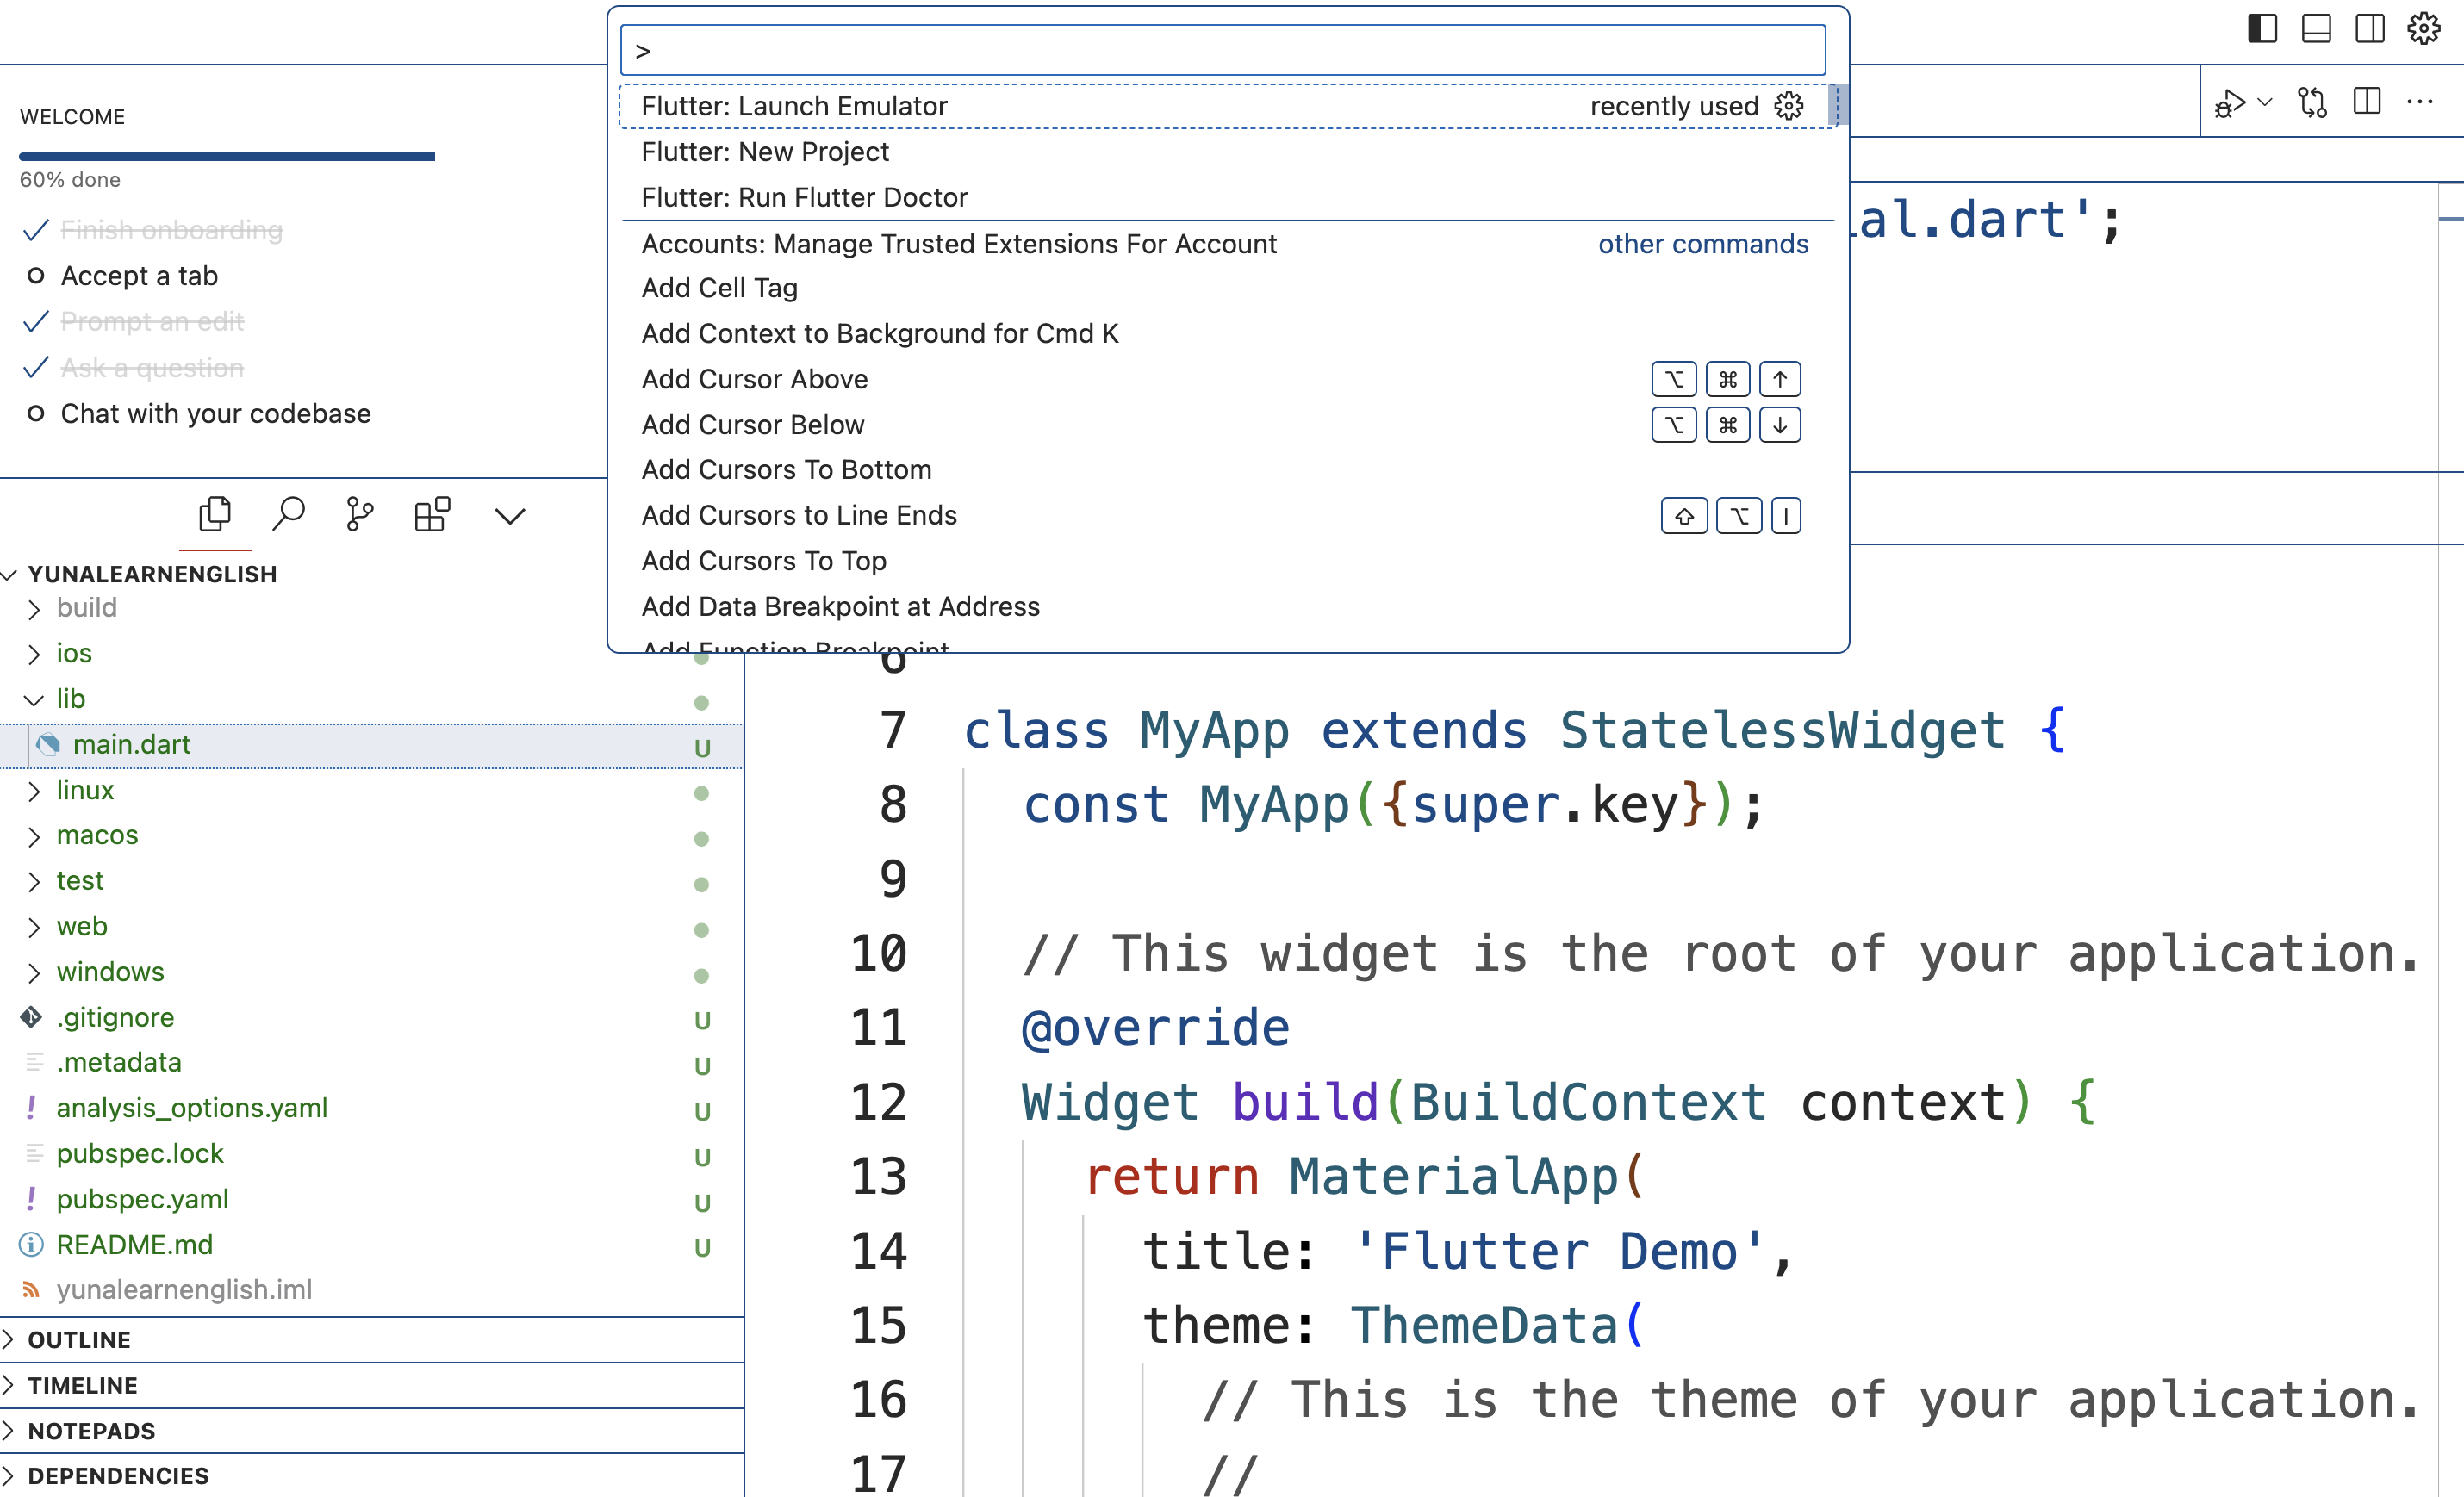Click the 60% done progress bar
Viewport: 2464px width, 1497px height.
point(227,156)
